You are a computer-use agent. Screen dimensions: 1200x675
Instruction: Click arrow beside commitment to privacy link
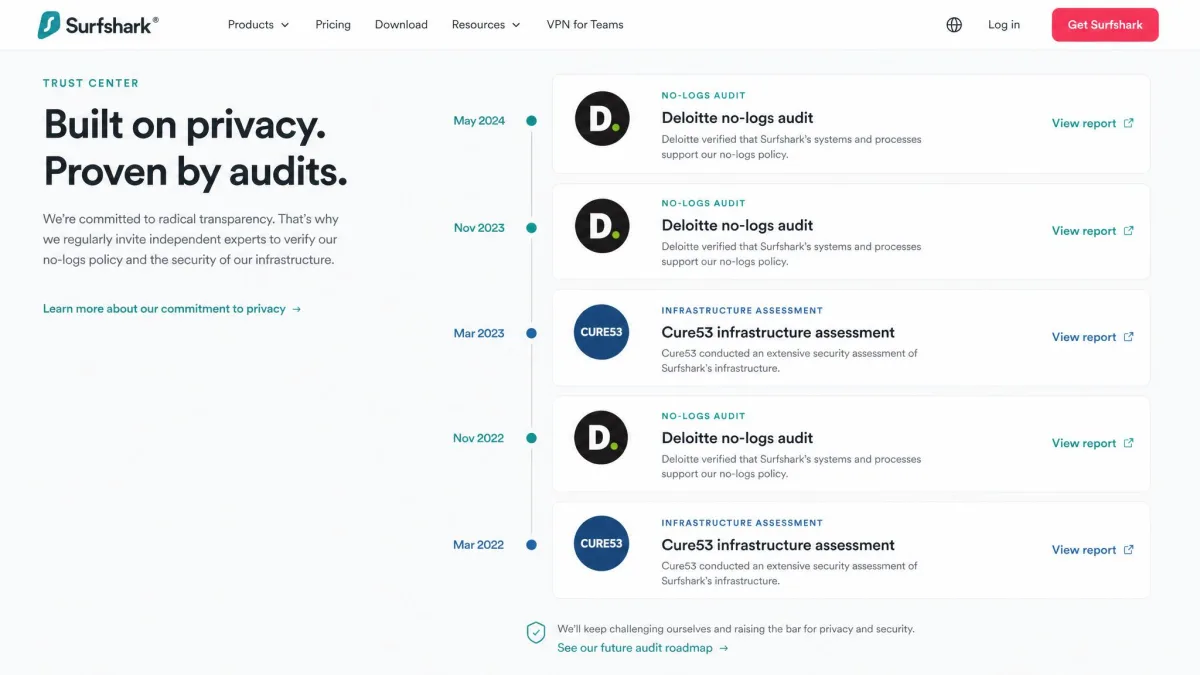pos(297,309)
